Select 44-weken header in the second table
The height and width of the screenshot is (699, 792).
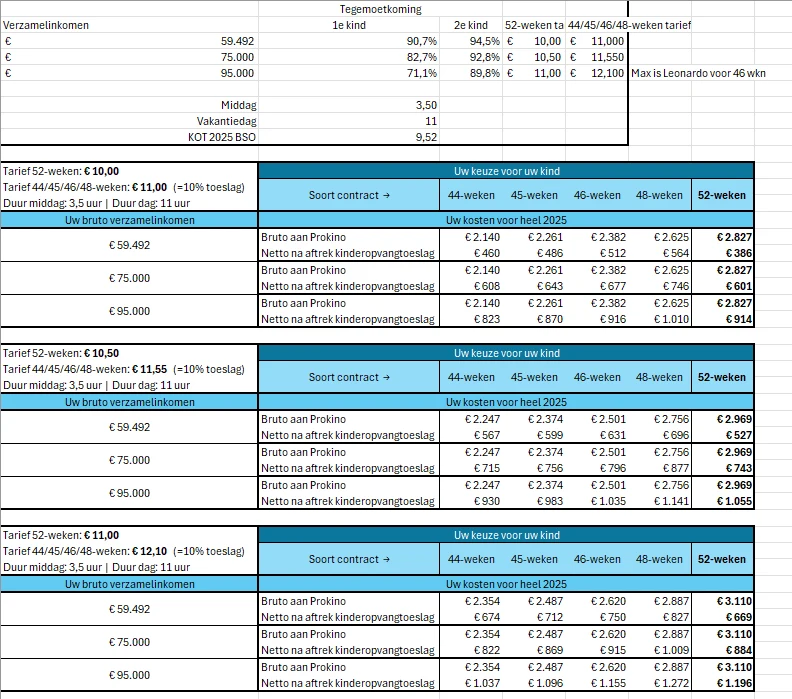(x=471, y=377)
